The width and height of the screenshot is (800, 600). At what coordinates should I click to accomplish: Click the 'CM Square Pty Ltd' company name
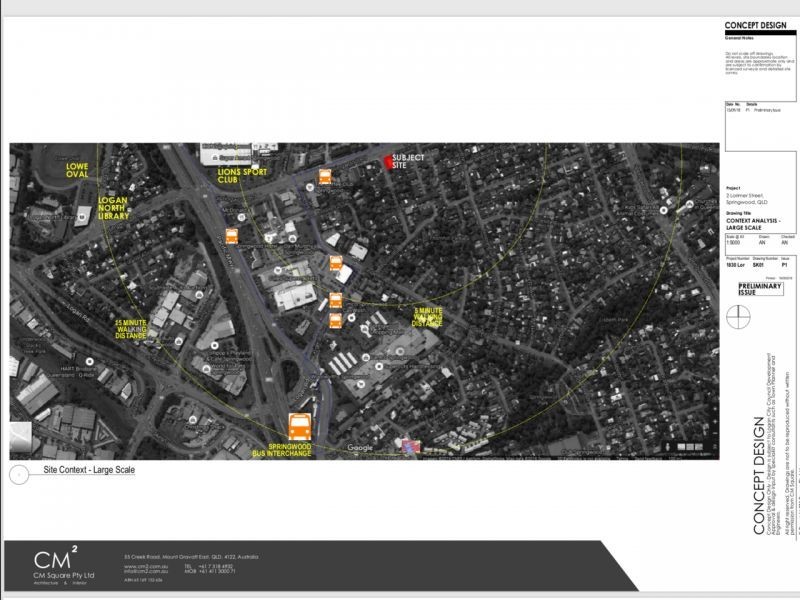pyautogui.click(x=64, y=575)
